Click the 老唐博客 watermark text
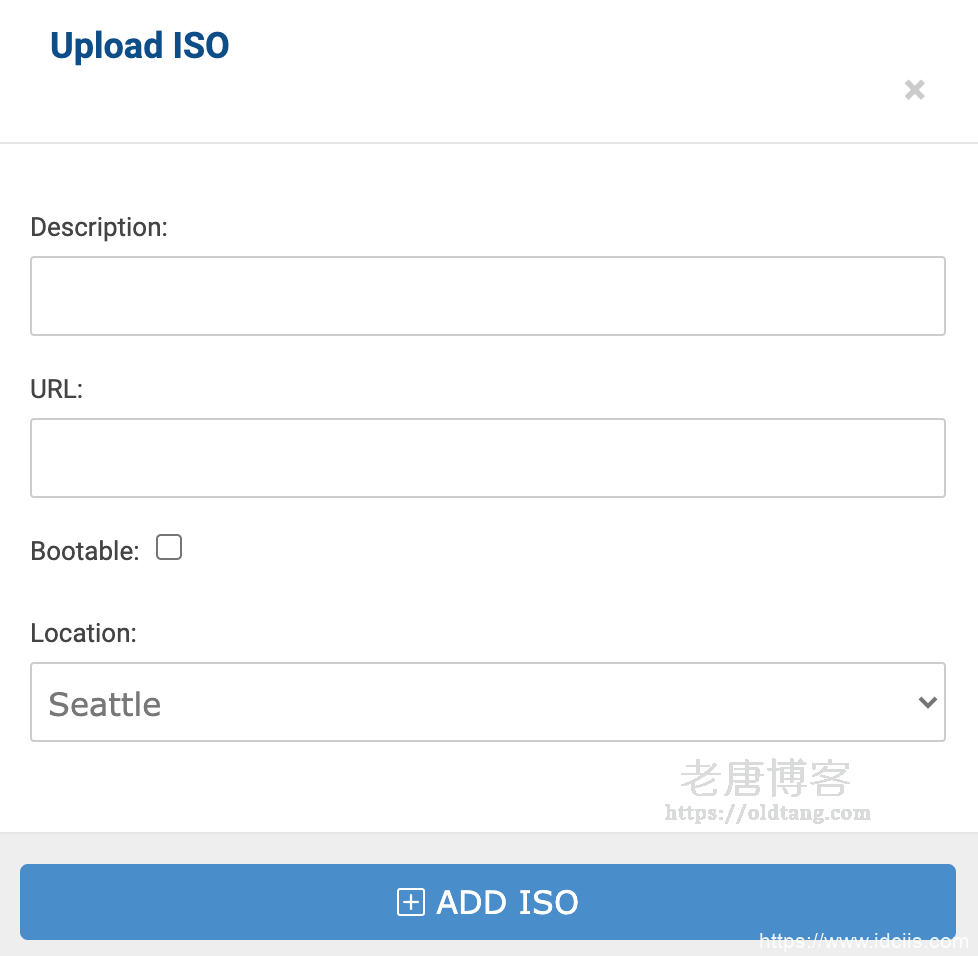Viewport: 978px width, 956px height. coord(765,778)
